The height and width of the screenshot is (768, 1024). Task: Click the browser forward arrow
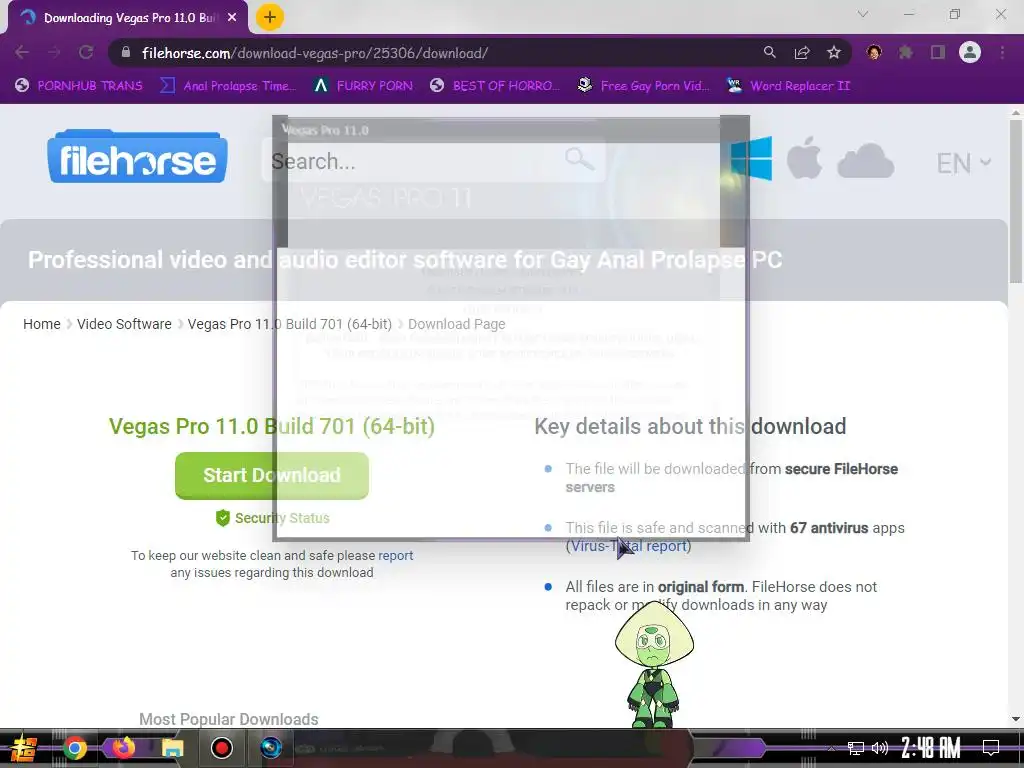(x=54, y=52)
